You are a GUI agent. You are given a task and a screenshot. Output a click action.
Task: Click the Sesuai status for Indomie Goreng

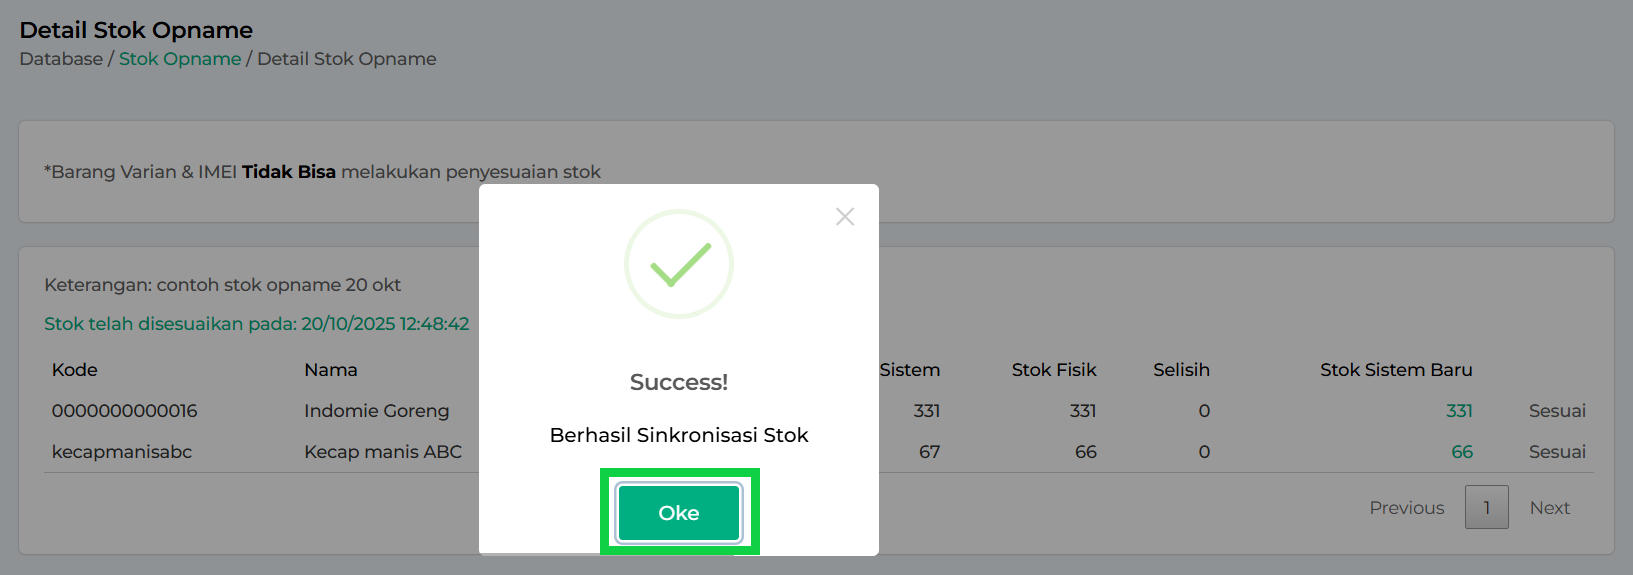[1557, 411]
